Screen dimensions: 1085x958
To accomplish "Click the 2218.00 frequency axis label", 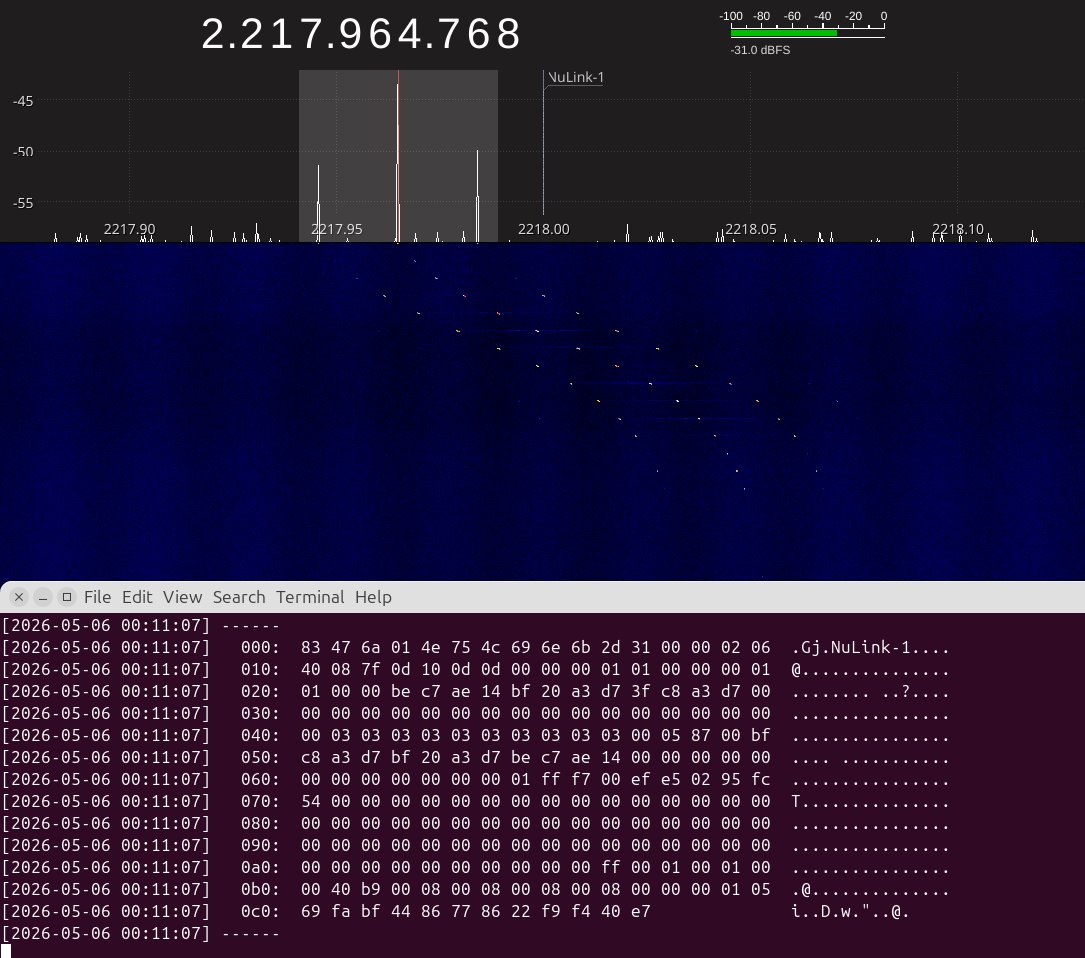I will pyautogui.click(x=544, y=229).
